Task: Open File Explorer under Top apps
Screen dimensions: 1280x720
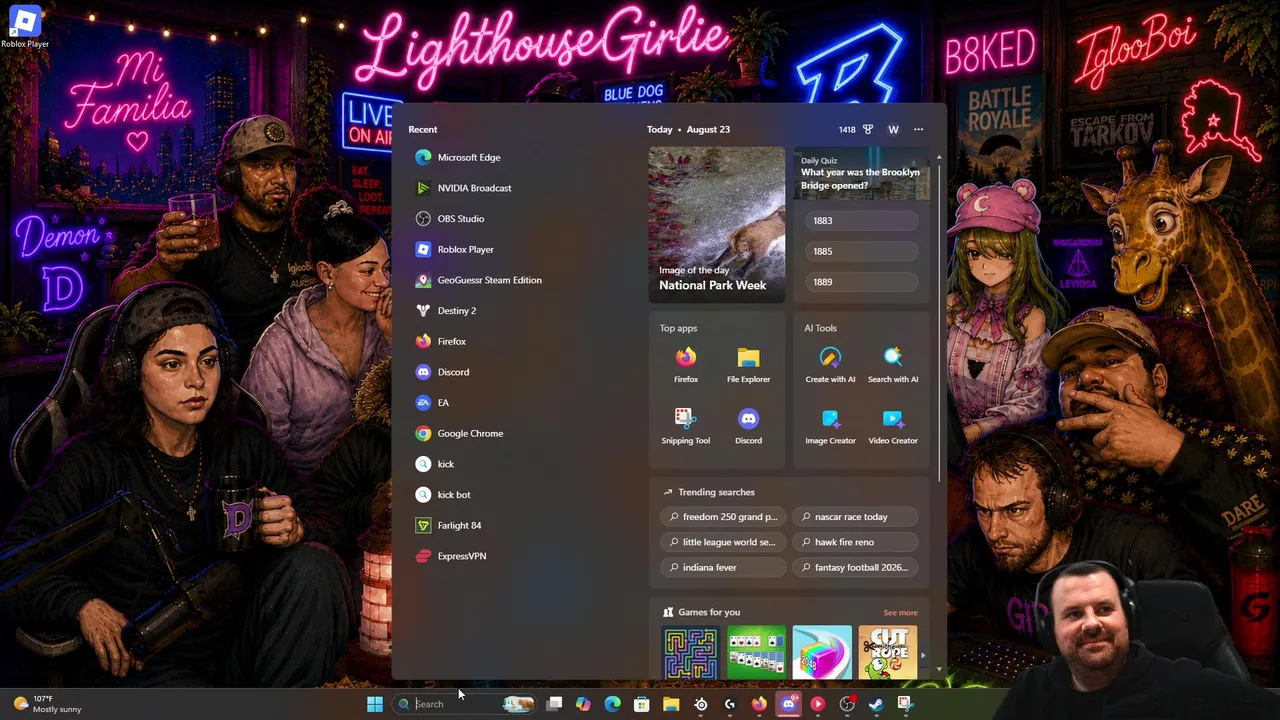Action: [x=748, y=365]
